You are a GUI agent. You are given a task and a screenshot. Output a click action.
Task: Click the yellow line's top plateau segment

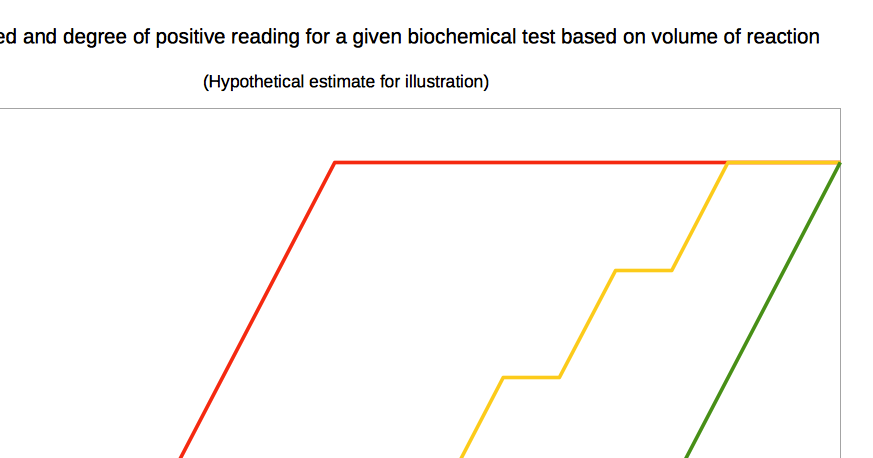784,162
